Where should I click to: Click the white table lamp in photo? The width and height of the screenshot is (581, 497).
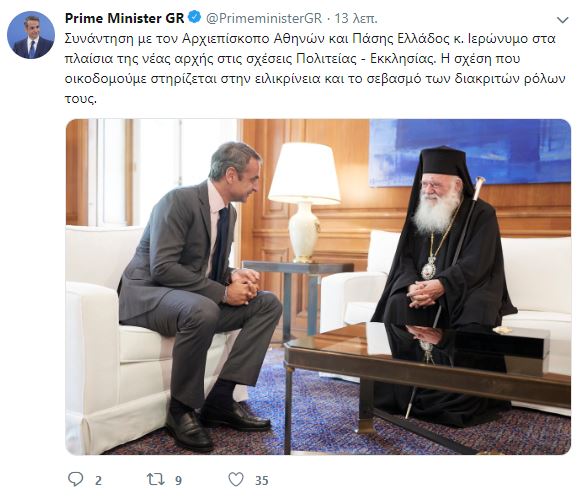[304, 202]
